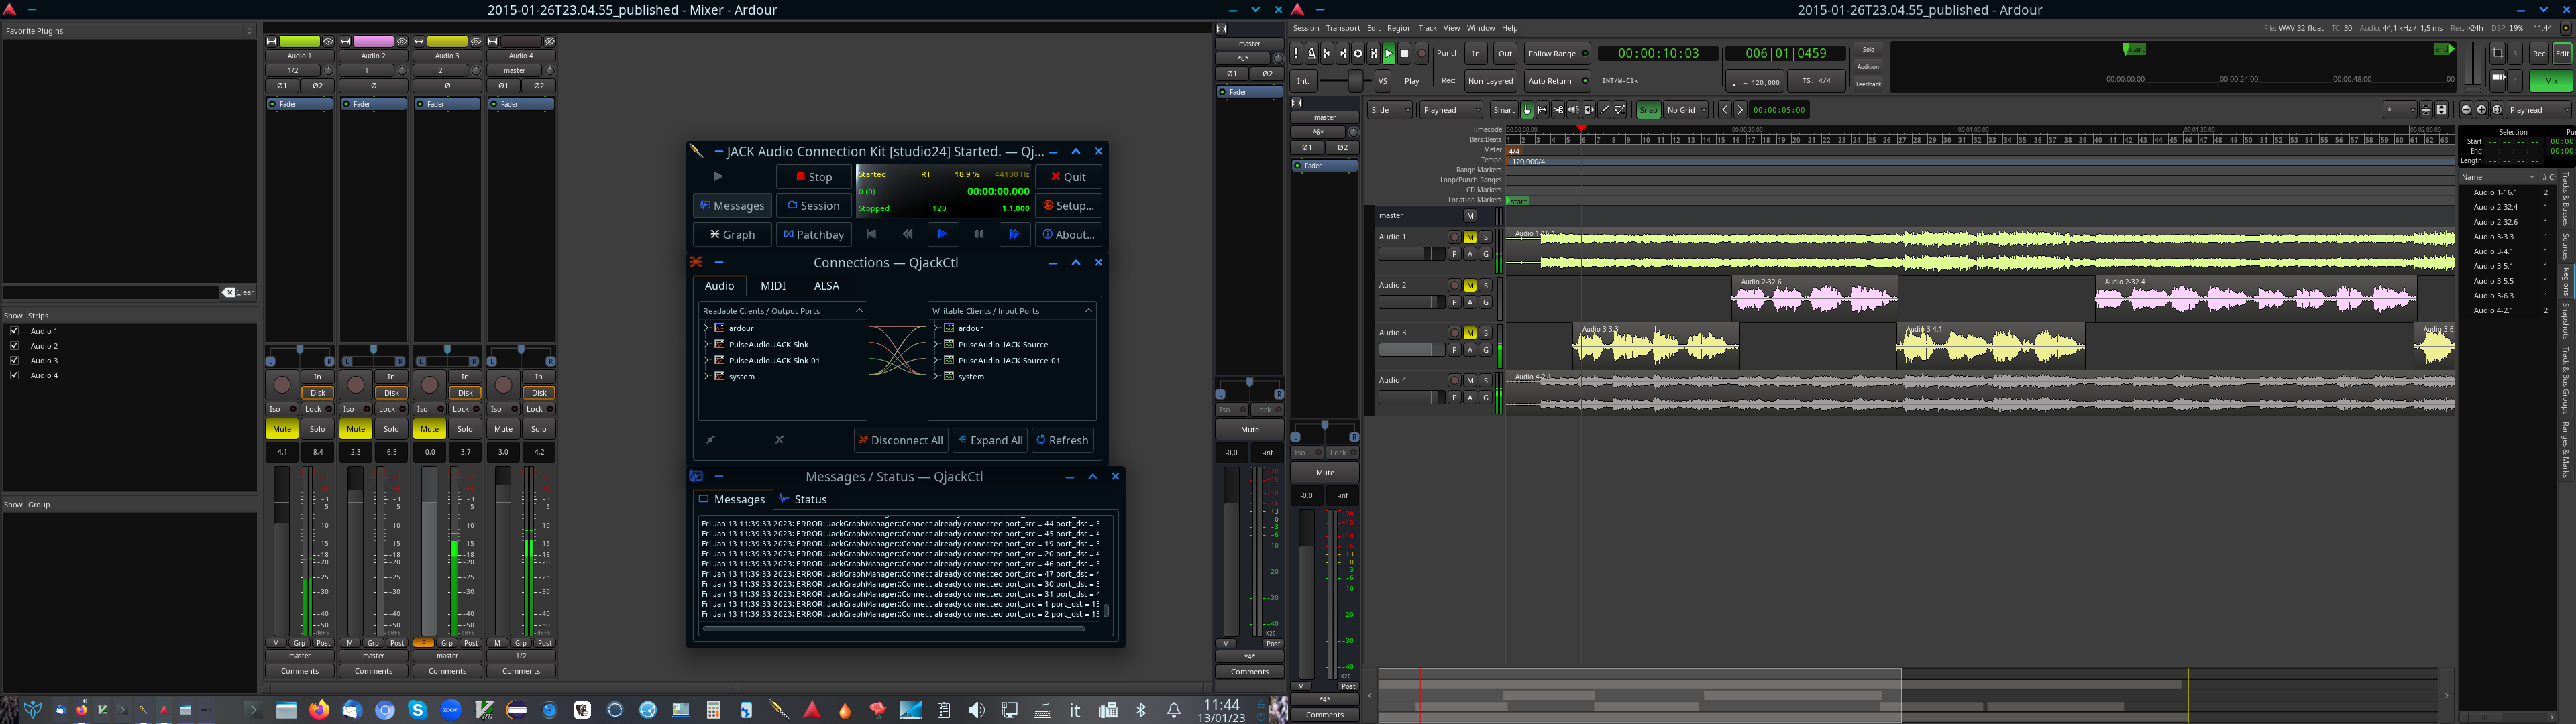Arm global record button in Ardour transport
This screenshot has height=724, width=2576.
coord(1422,54)
